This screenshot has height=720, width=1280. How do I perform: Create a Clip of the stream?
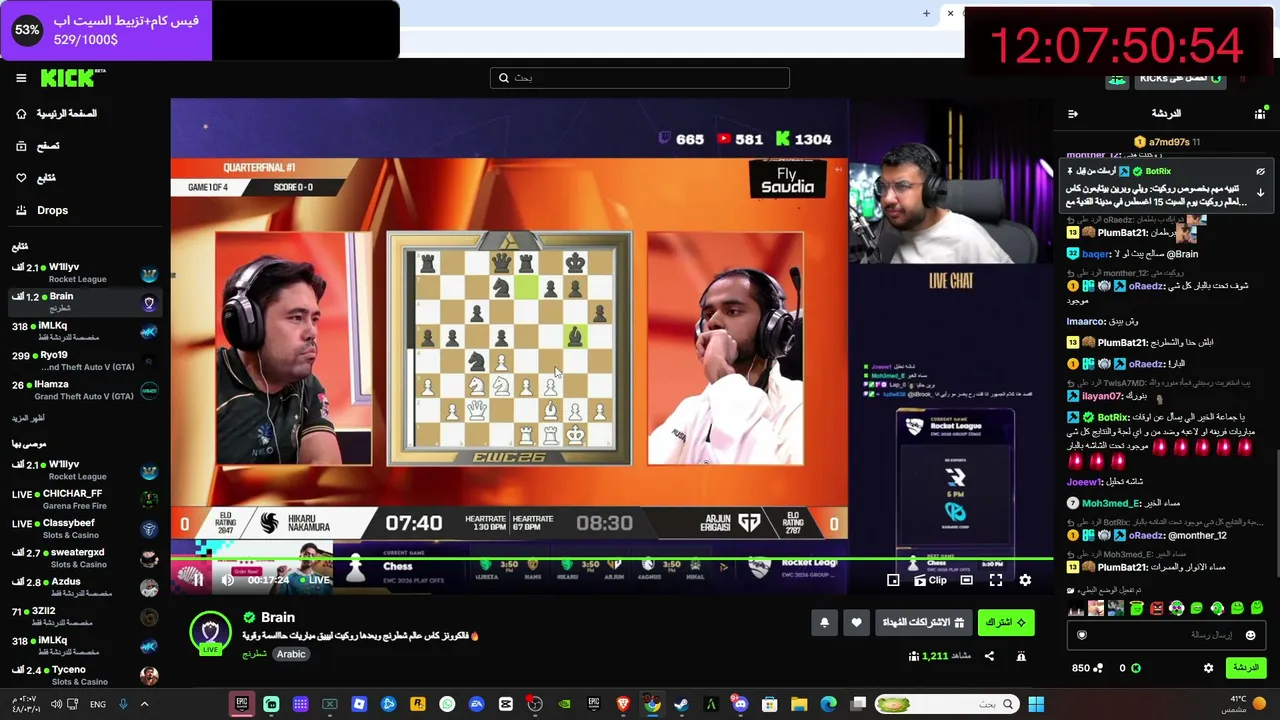pos(931,580)
